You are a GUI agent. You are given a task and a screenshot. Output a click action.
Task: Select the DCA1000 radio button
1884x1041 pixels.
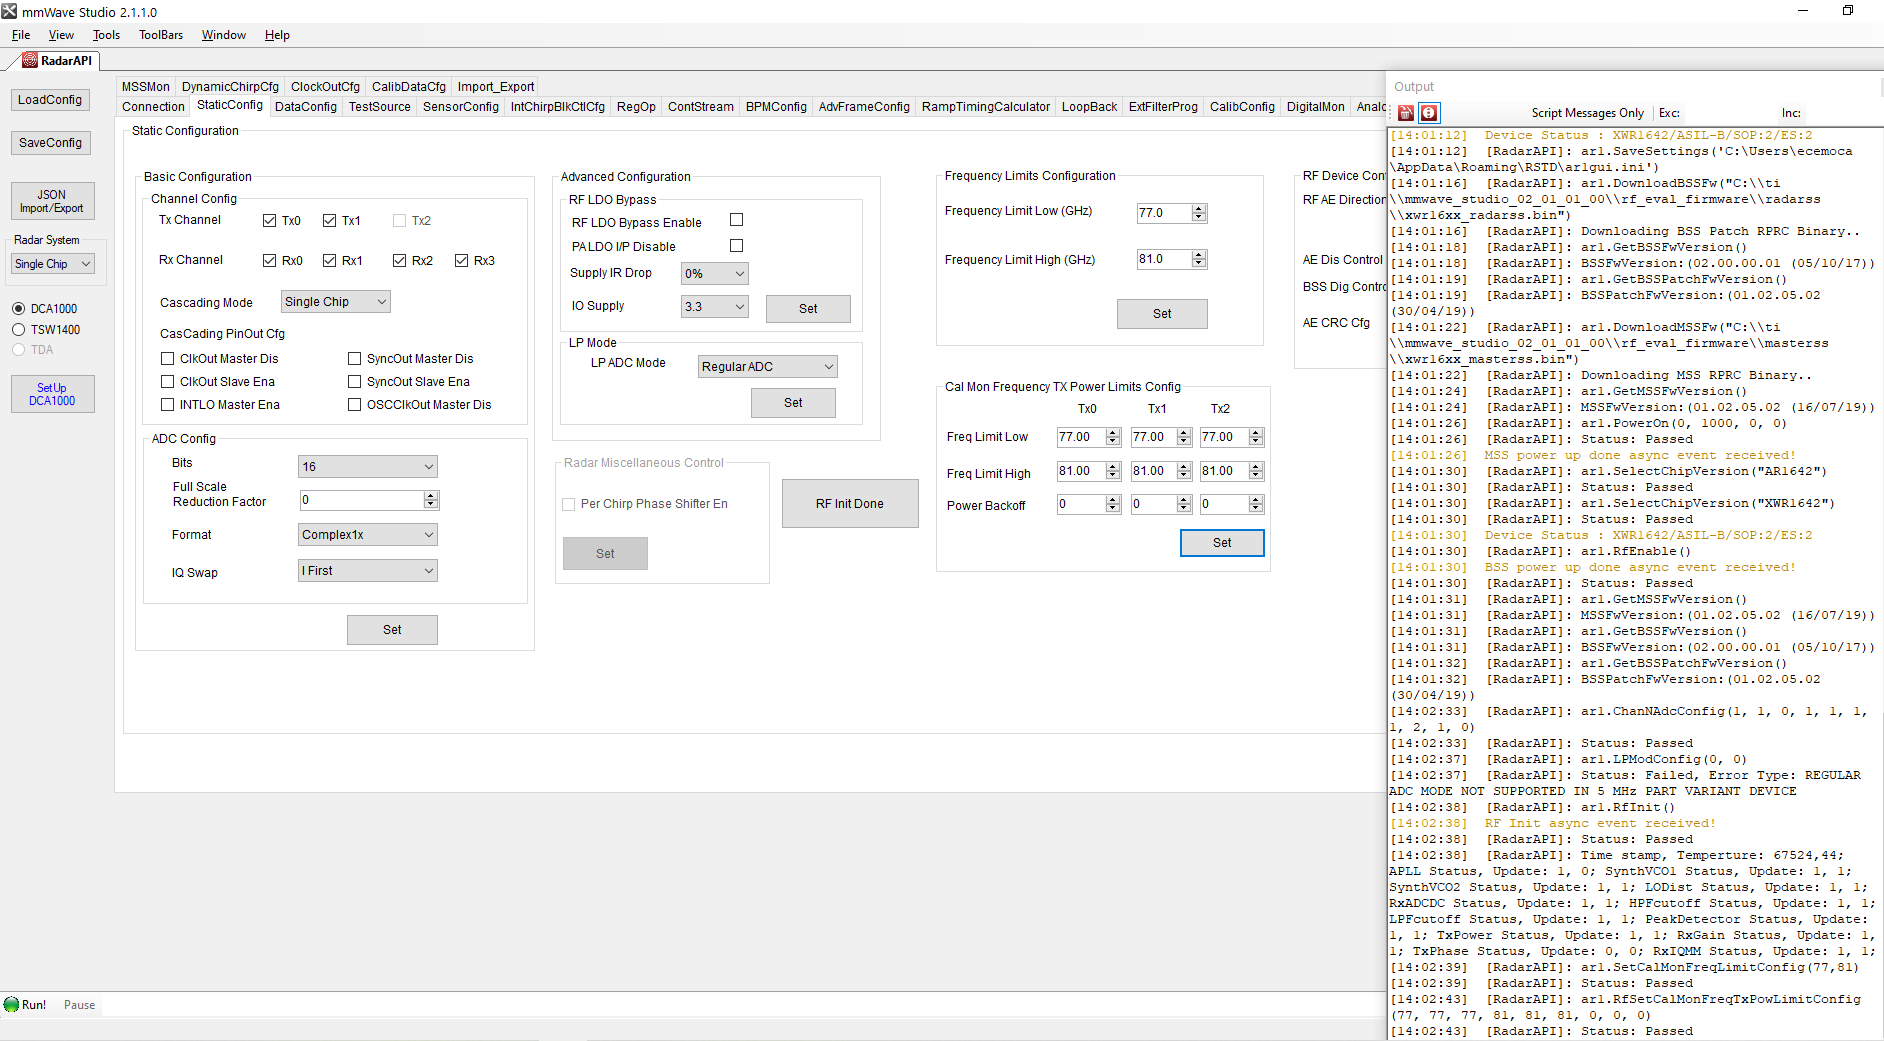tap(18, 308)
